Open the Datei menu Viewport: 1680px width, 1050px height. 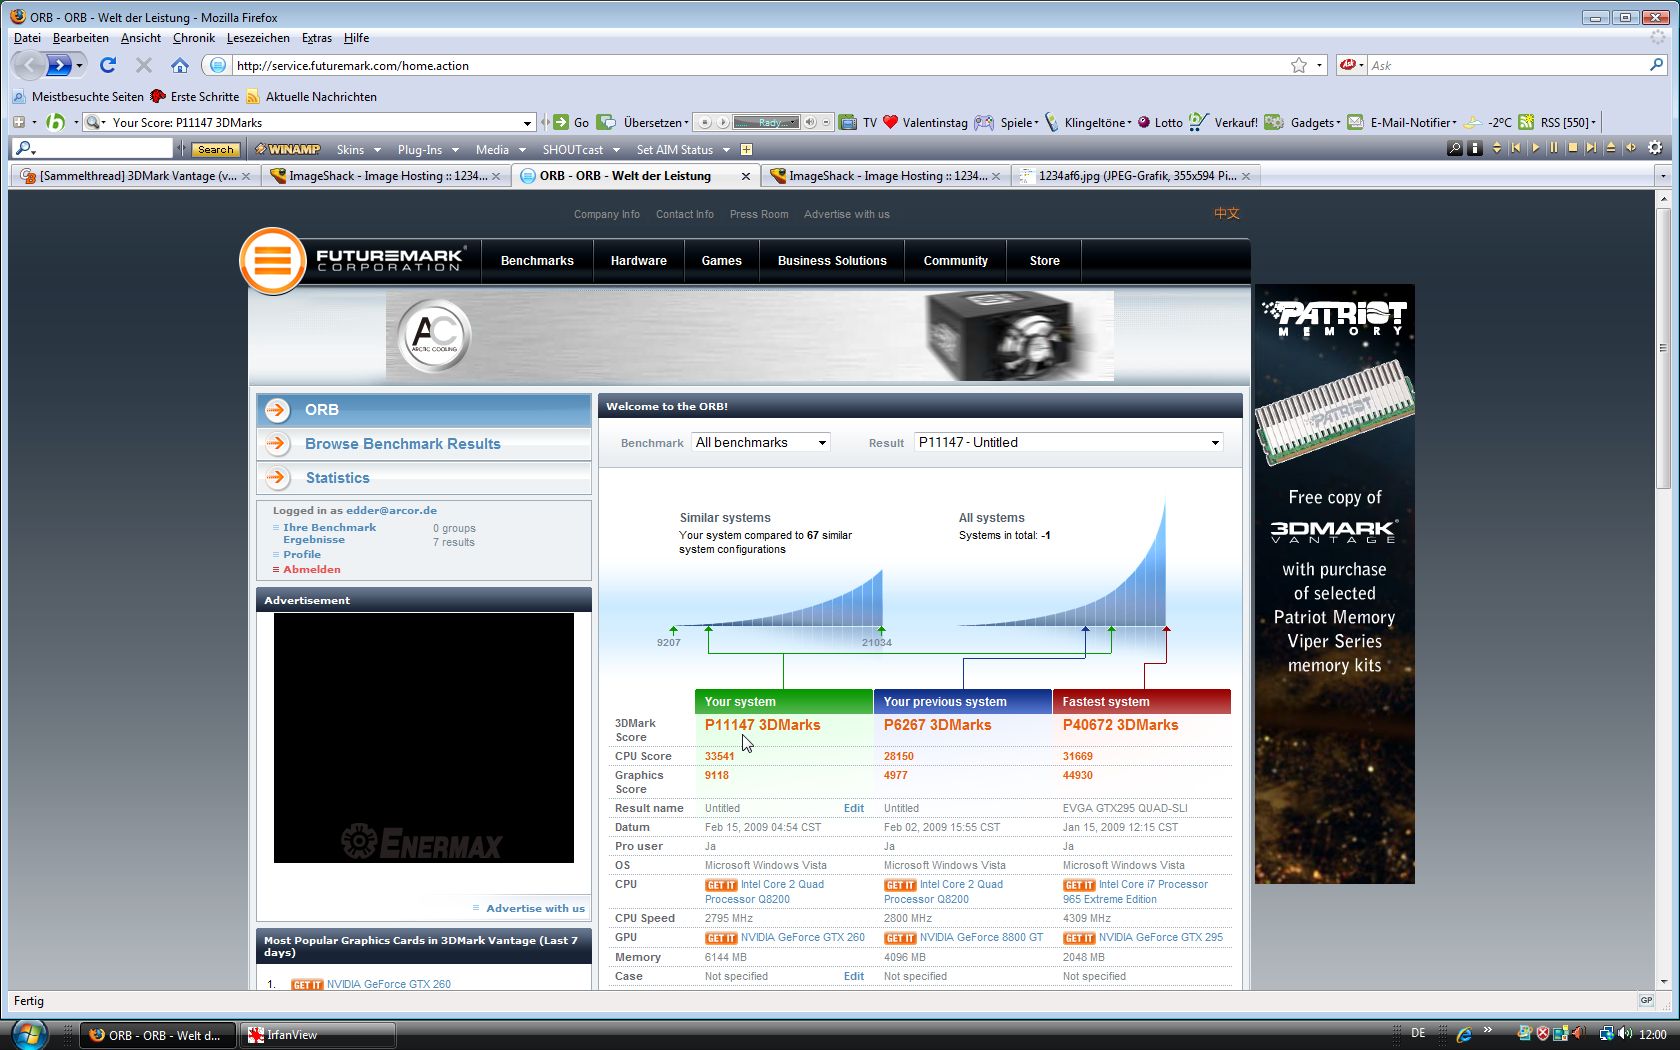pos(27,38)
